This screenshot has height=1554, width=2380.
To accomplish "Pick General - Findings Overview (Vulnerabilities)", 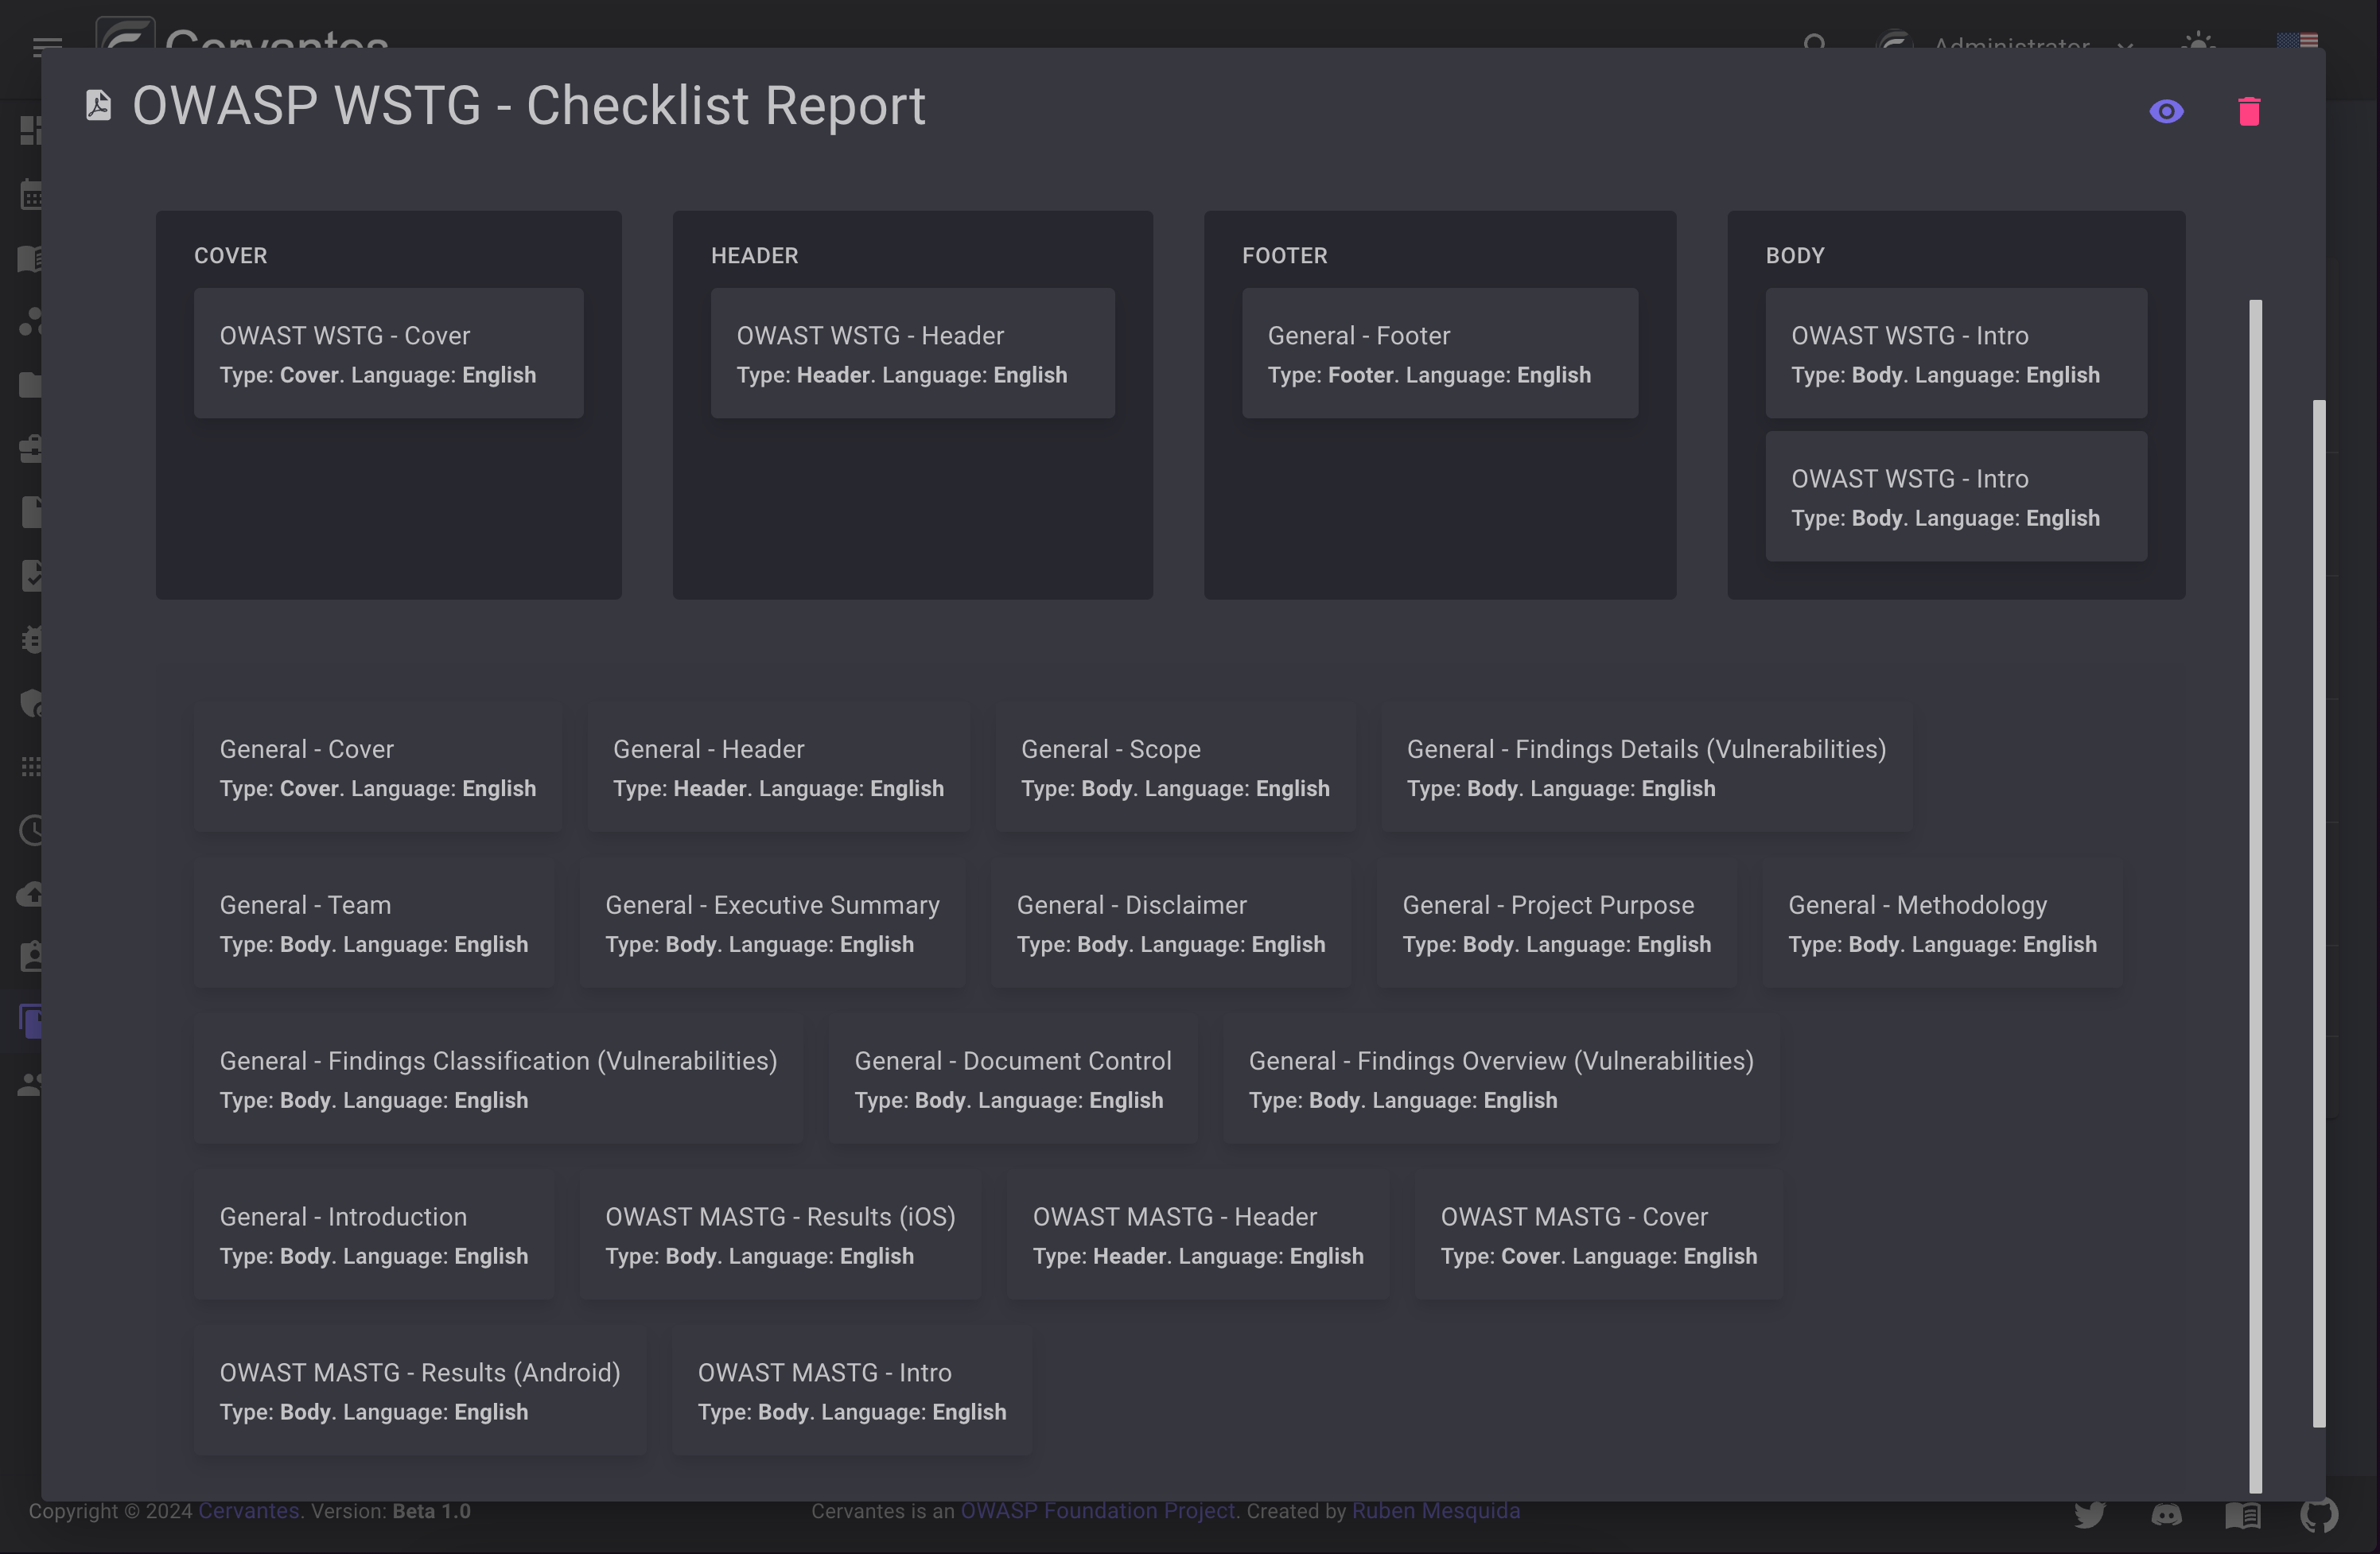I will click(x=1501, y=1079).
